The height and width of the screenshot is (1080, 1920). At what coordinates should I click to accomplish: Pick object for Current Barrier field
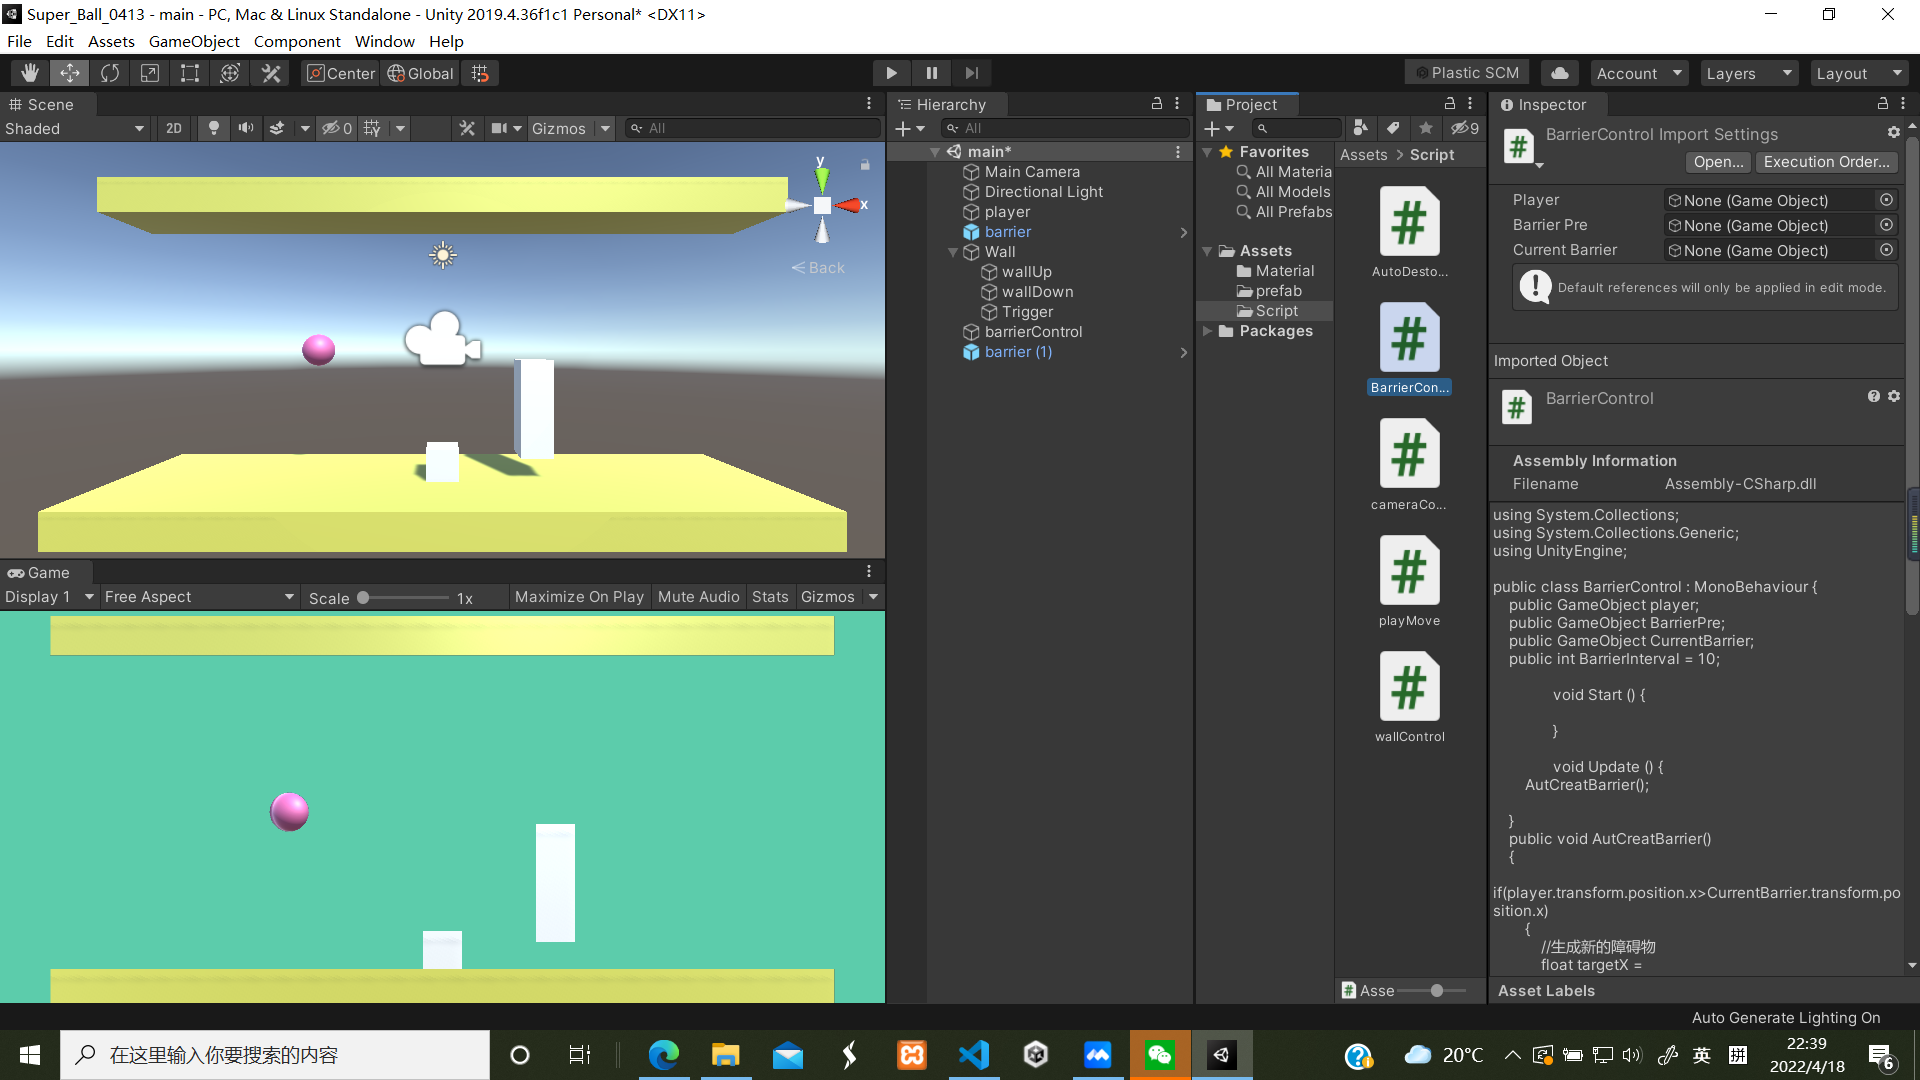(x=1886, y=250)
